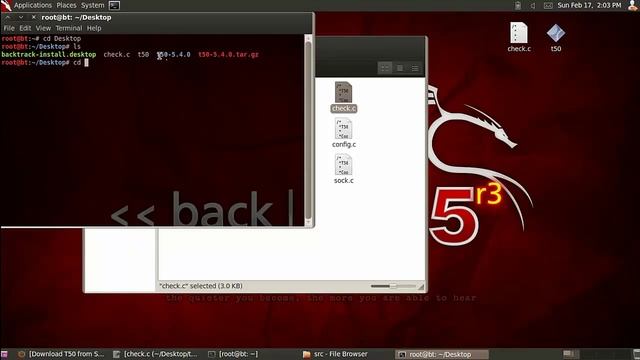This screenshot has height=360, width=640.
Task: Launch terminal from top panel icon
Action: 114,5
